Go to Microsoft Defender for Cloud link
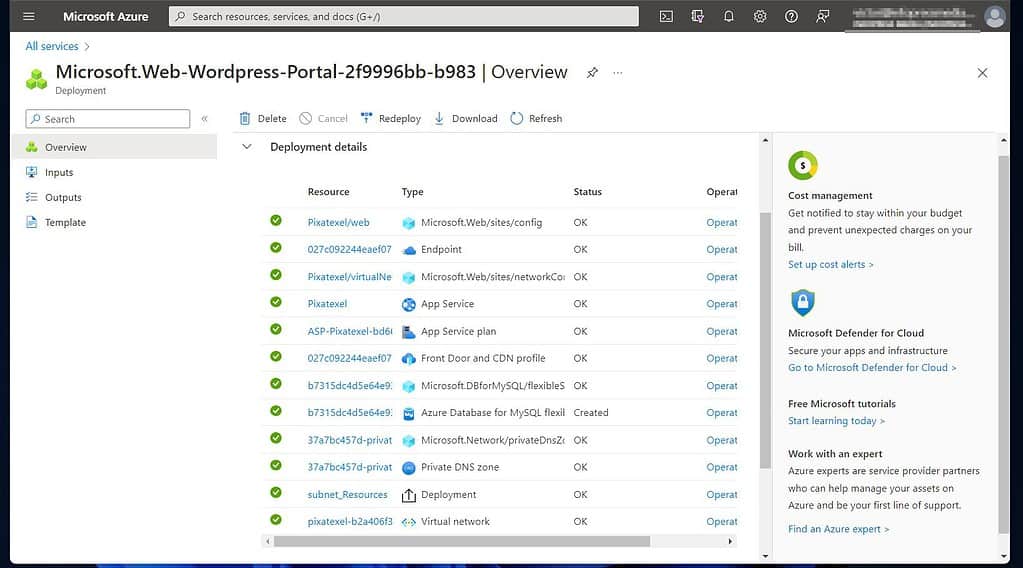1023x568 pixels. click(872, 367)
